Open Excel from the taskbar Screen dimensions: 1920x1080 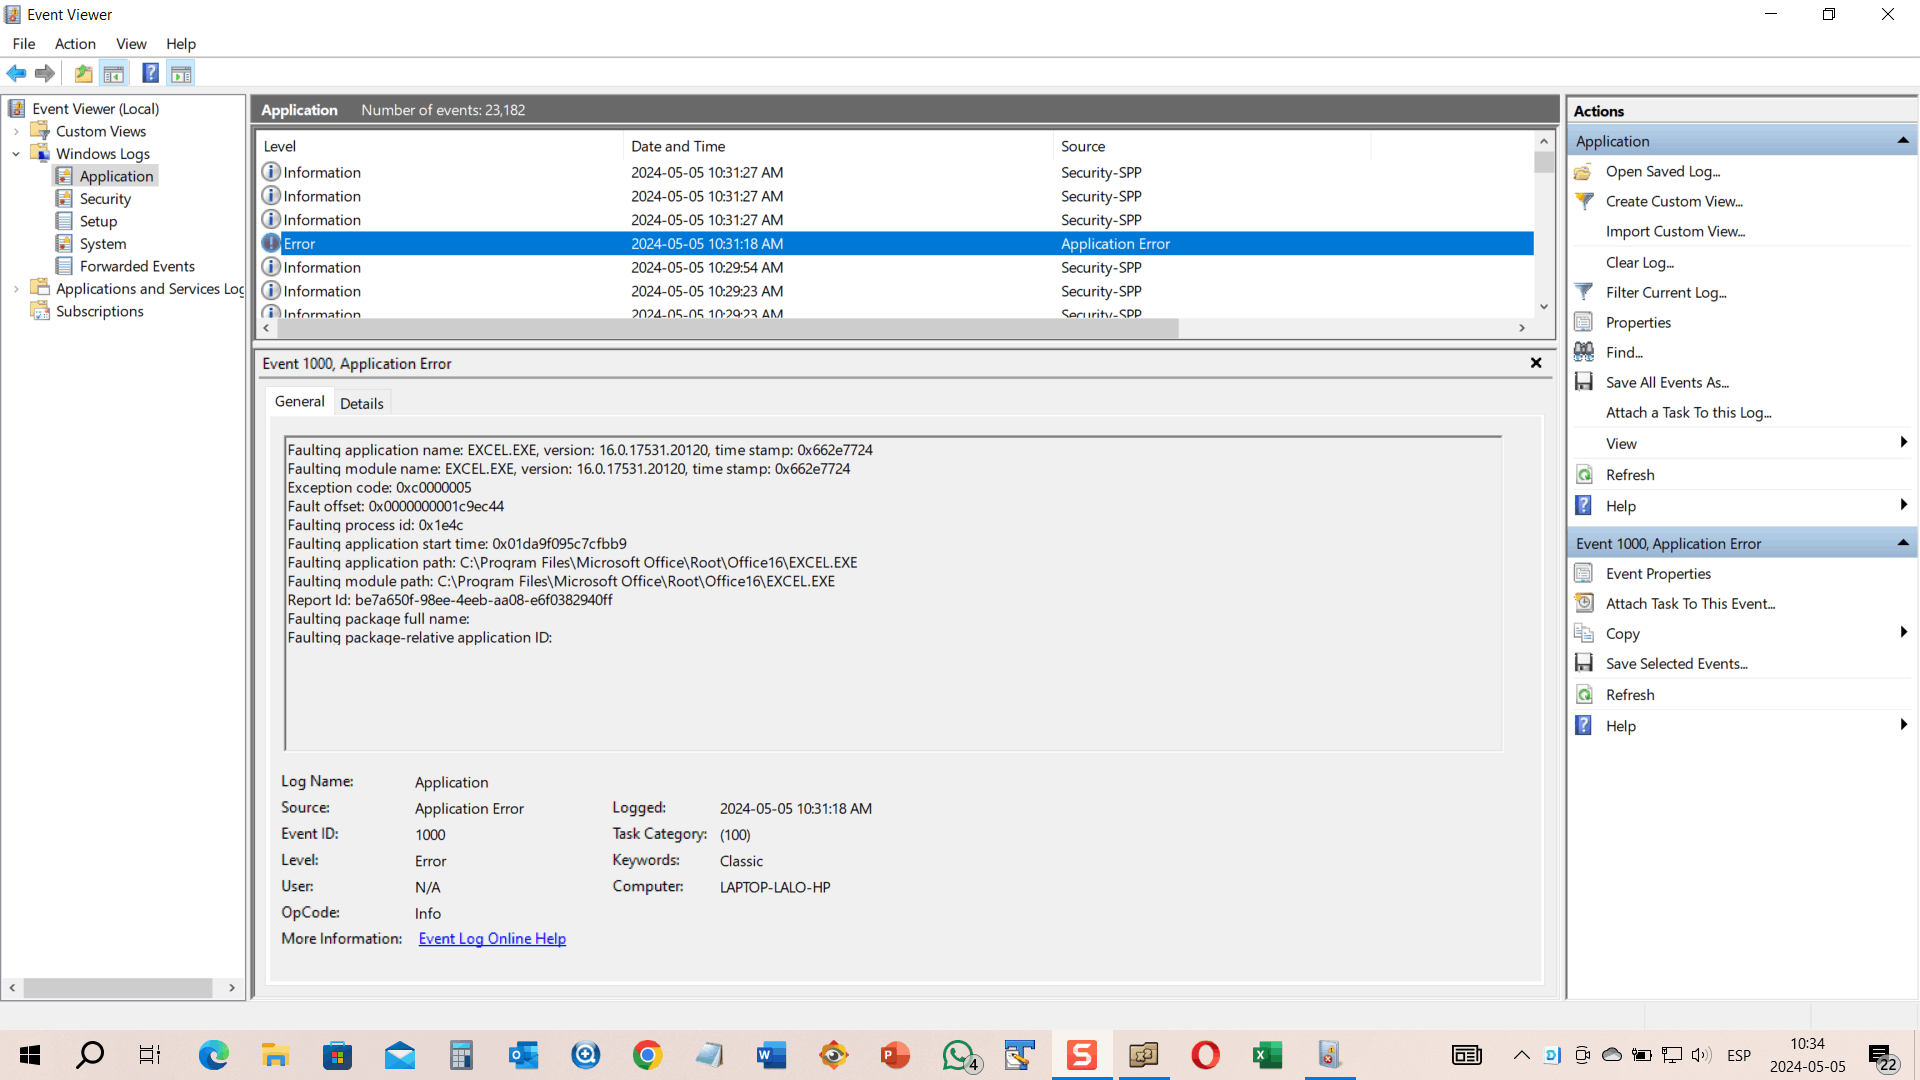(x=1267, y=1055)
